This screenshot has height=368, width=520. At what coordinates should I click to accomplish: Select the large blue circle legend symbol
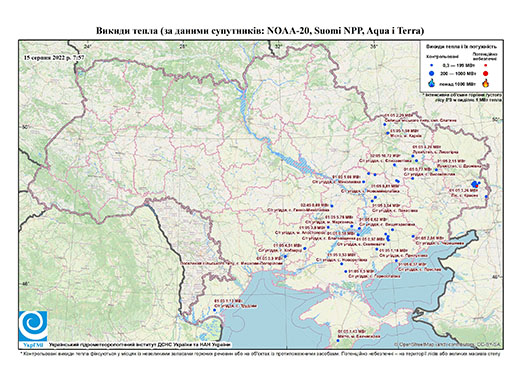[x=432, y=73]
